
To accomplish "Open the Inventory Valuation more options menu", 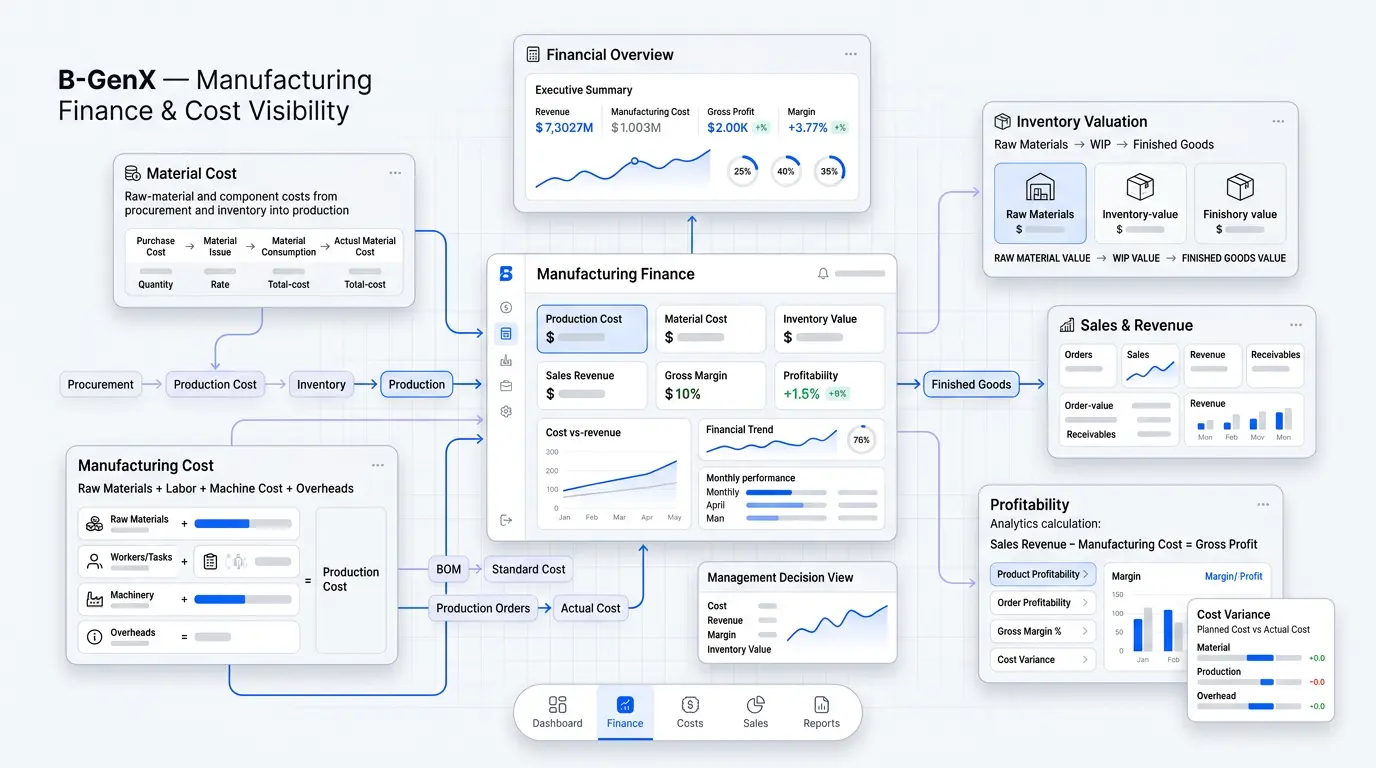I will pyautogui.click(x=1278, y=121).
